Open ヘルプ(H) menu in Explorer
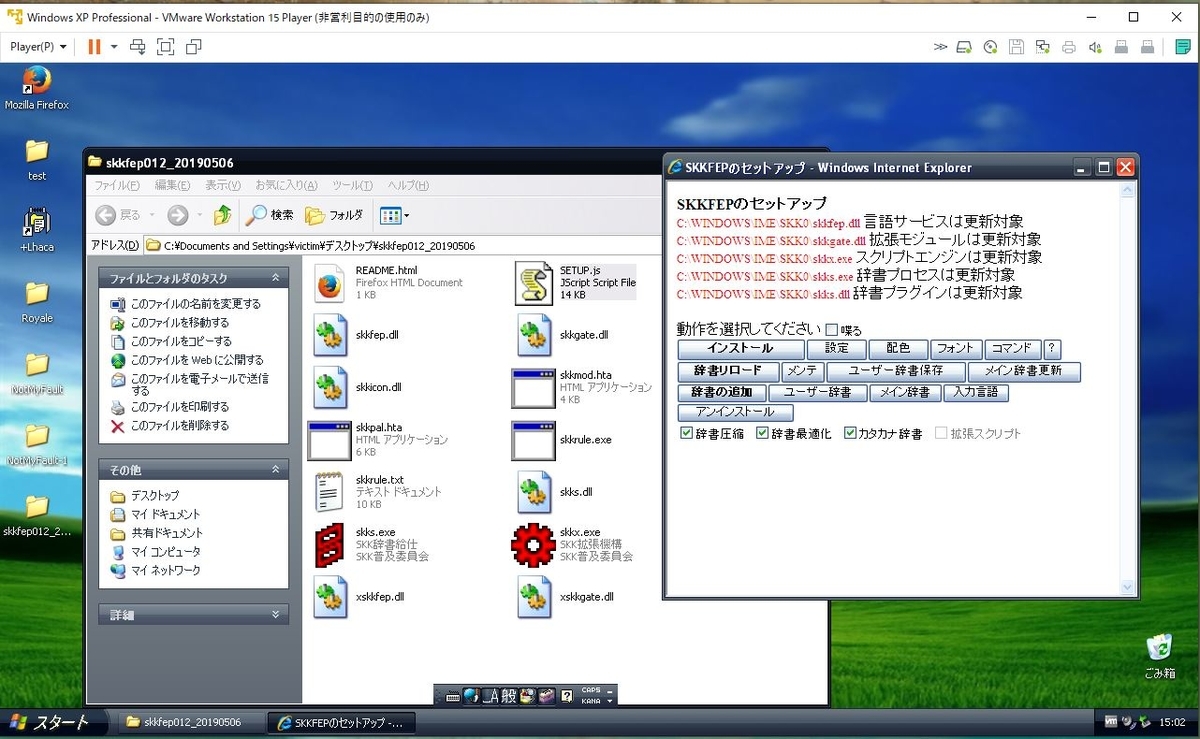Screen dimensions: 1200x739 click(x=408, y=185)
